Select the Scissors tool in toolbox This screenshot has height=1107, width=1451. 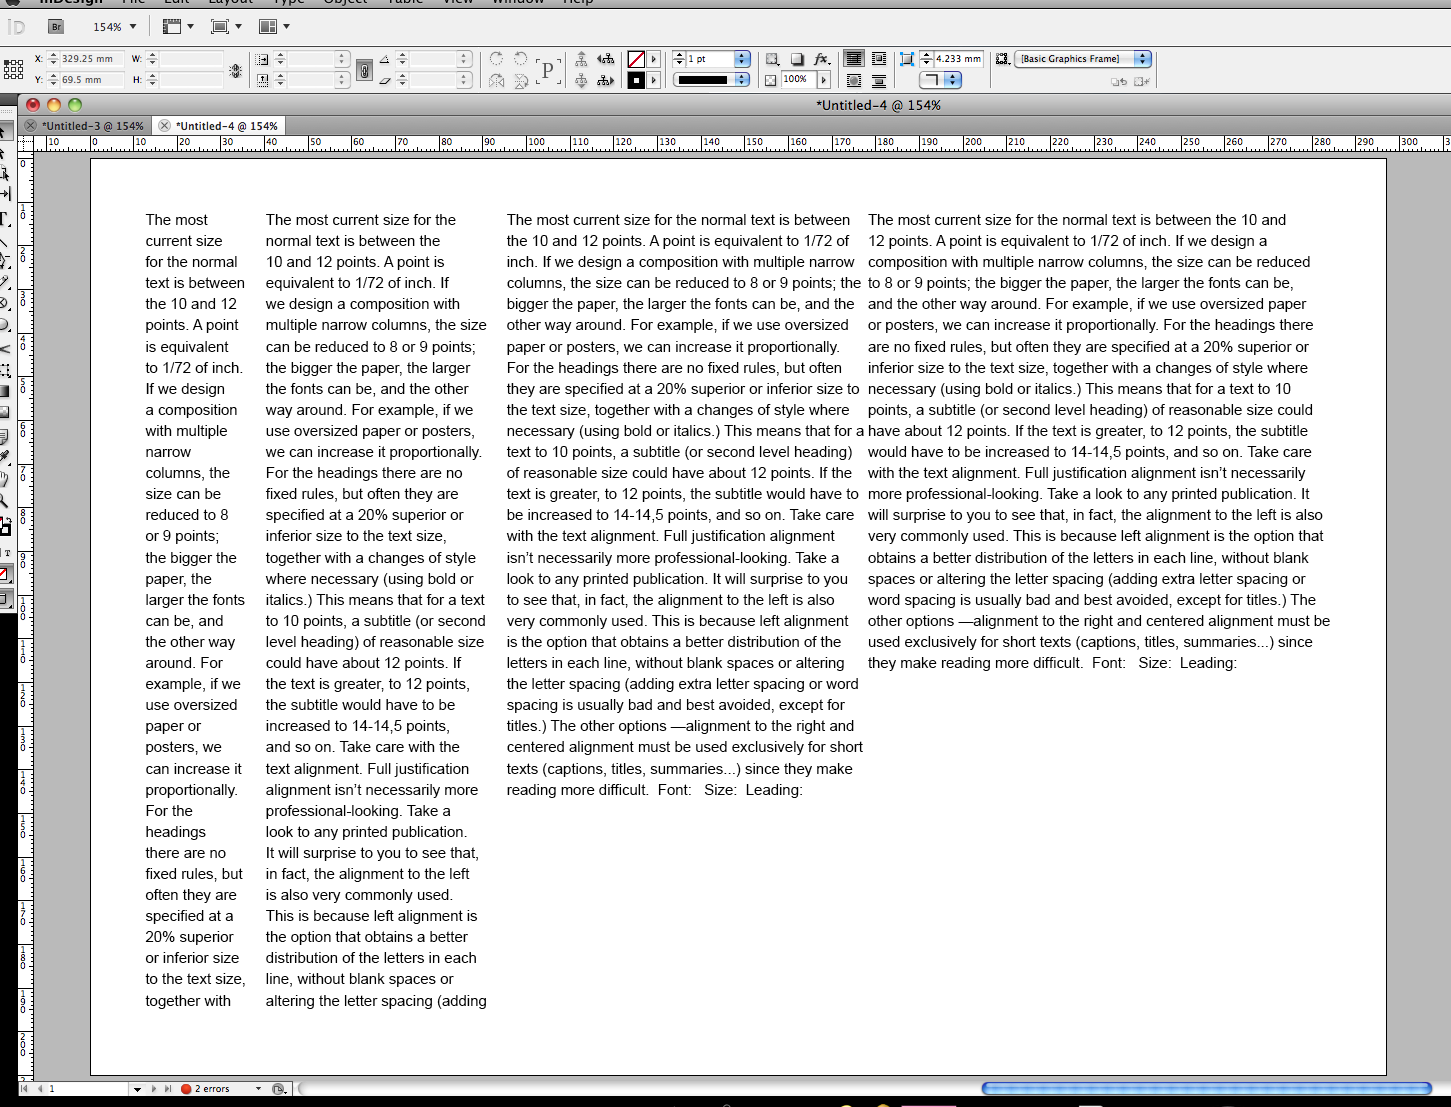pos(5,348)
